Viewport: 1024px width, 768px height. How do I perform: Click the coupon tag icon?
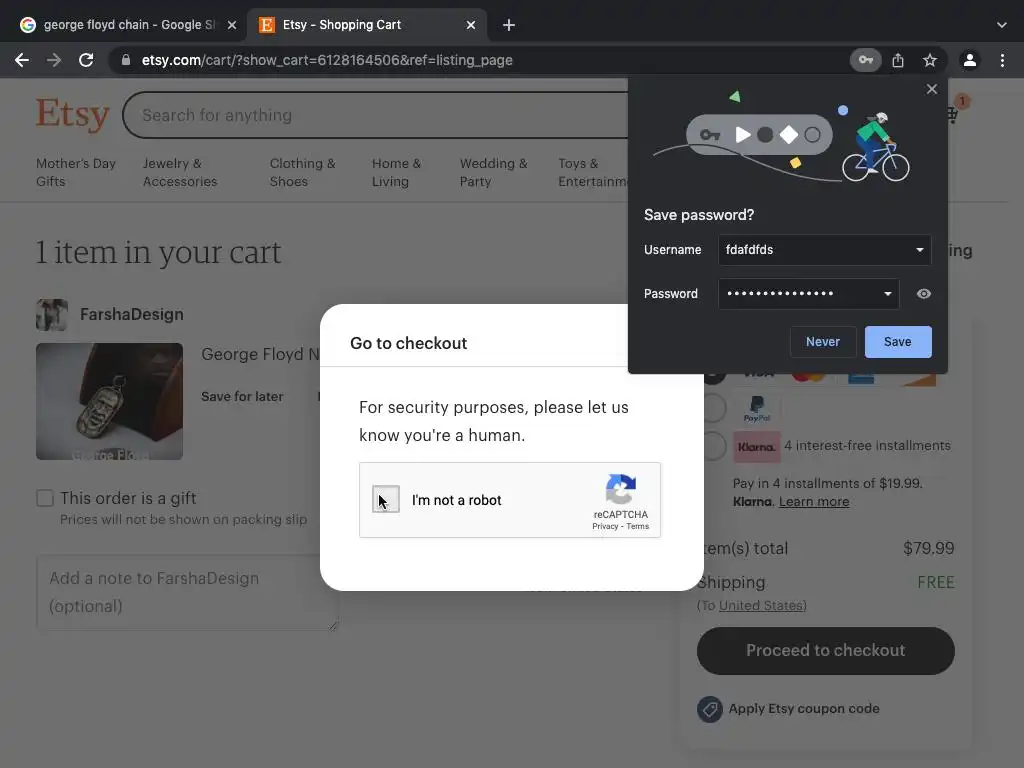[710, 709]
